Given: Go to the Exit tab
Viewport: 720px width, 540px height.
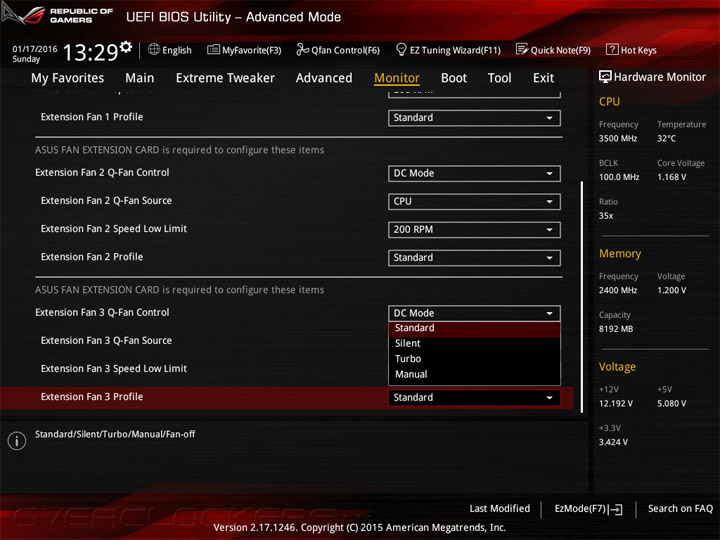Looking at the screenshot, I should [543, 78].
